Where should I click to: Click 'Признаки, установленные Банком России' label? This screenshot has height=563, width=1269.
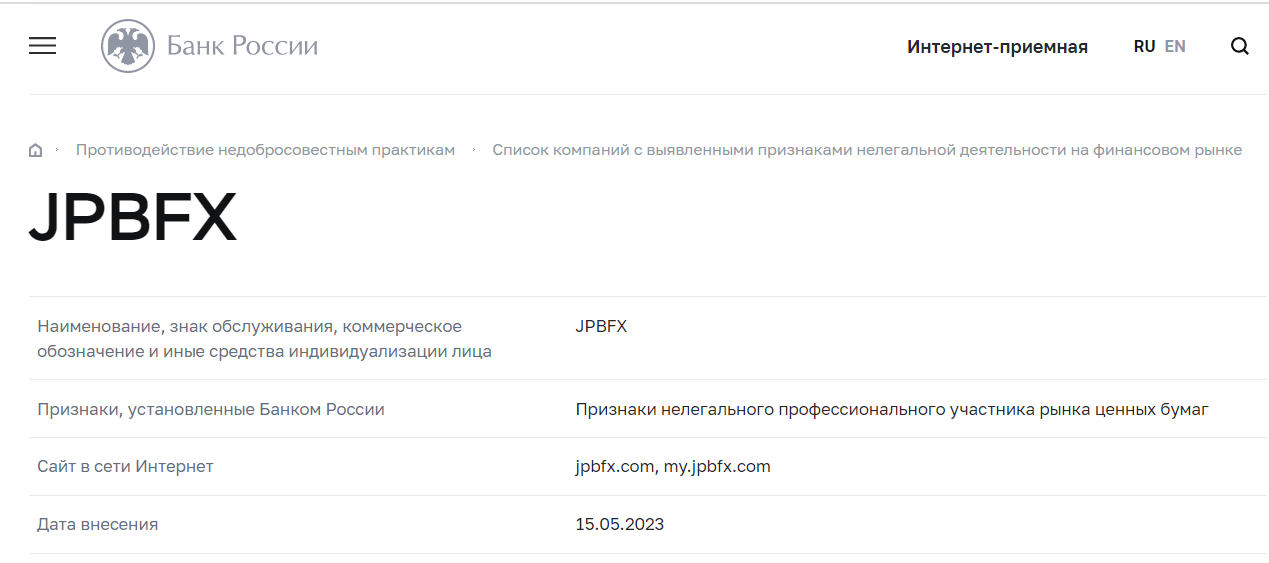[211, 409]
